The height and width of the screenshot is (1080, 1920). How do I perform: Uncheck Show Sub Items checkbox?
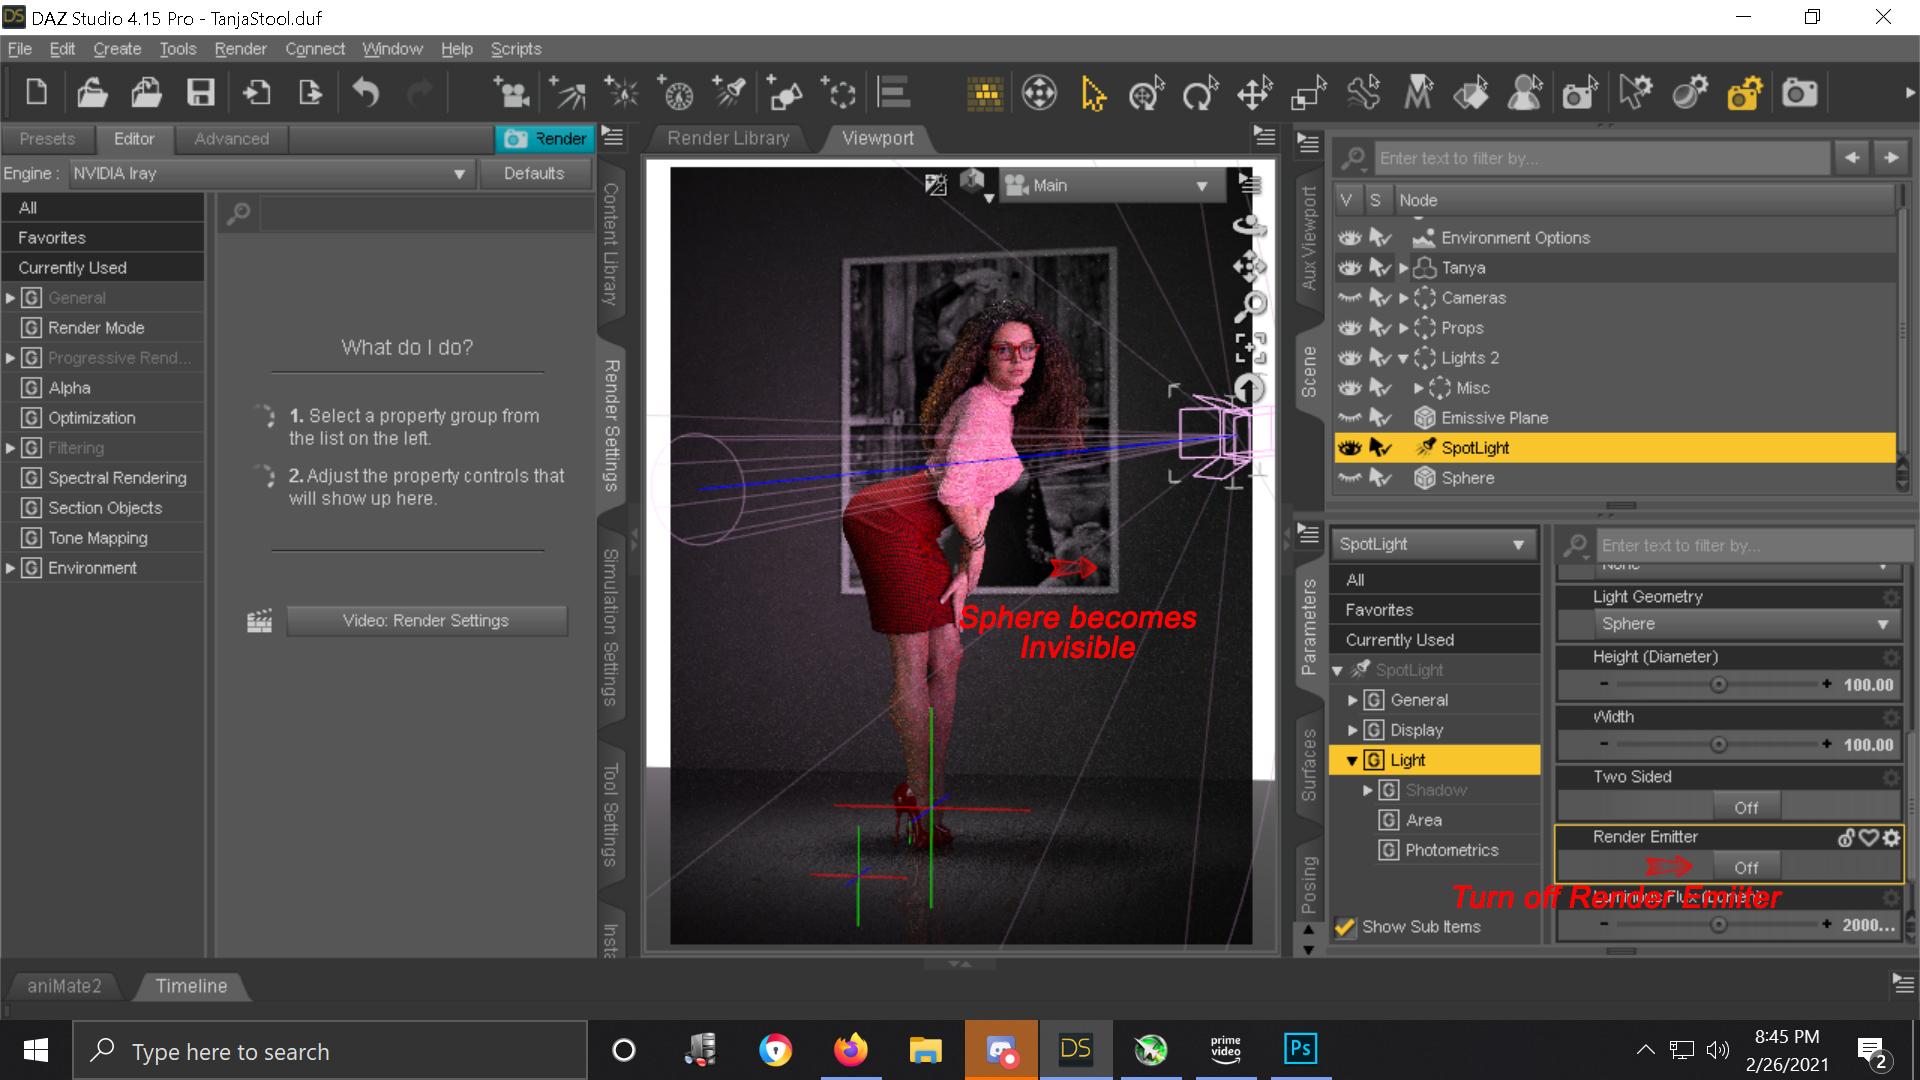click(x=1345, y=927)
